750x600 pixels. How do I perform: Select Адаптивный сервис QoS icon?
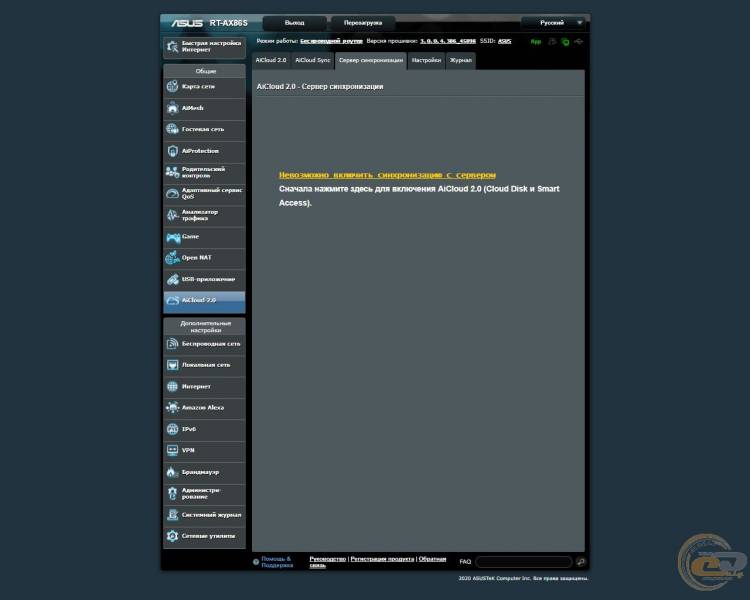point(172,193)
